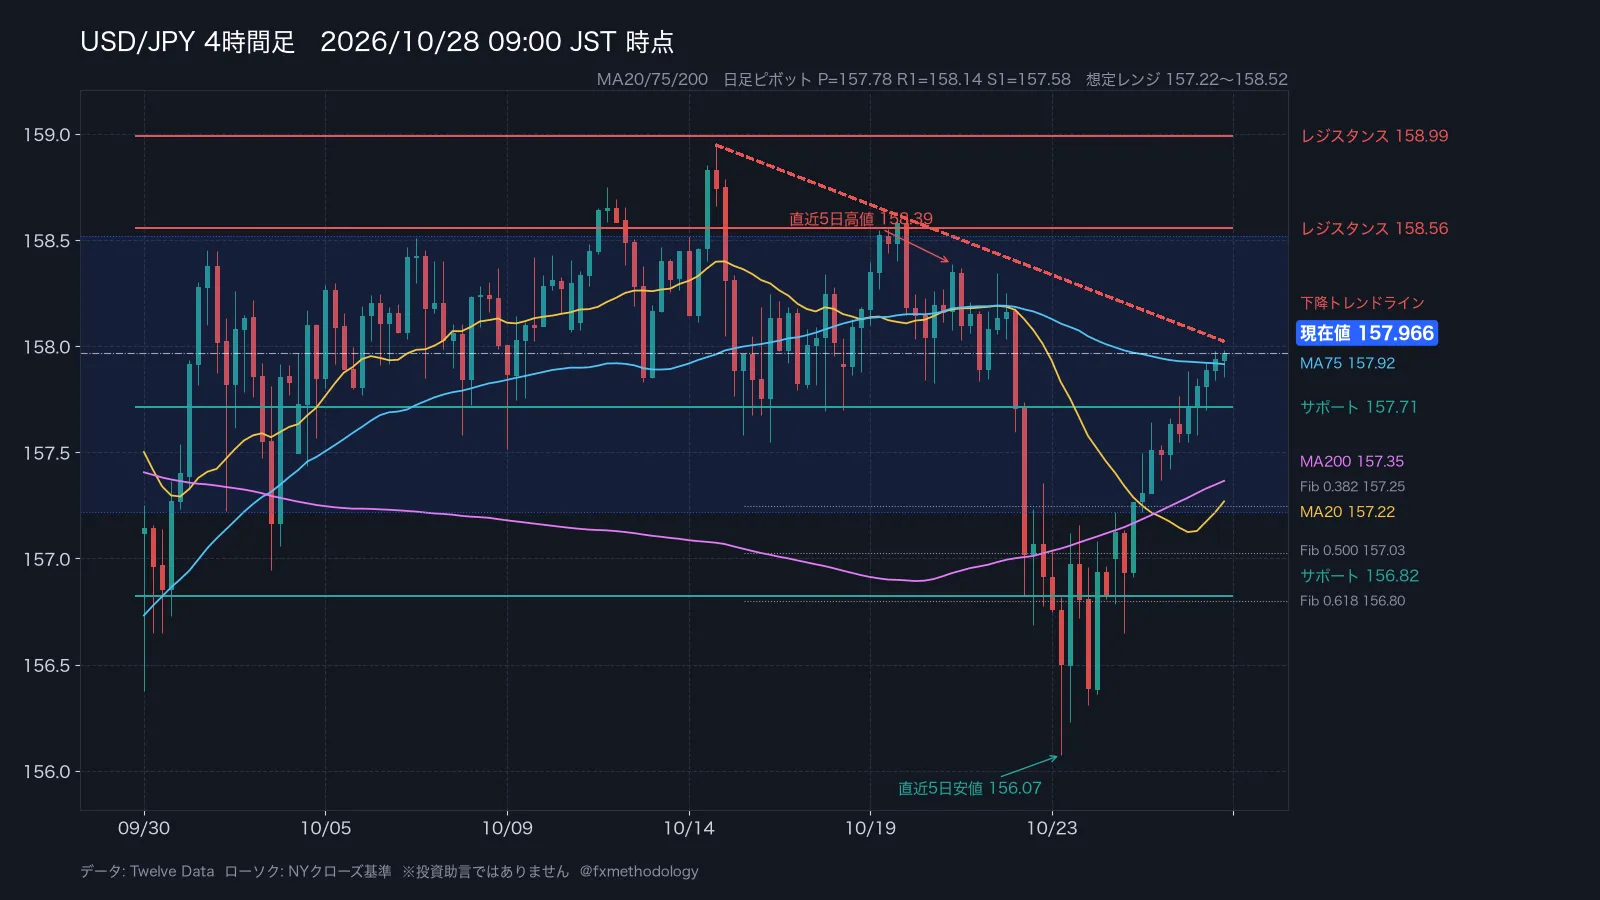
Task: Click the MA200 157.35 label
Action: pyautogui.click(x=1351, y=461)
